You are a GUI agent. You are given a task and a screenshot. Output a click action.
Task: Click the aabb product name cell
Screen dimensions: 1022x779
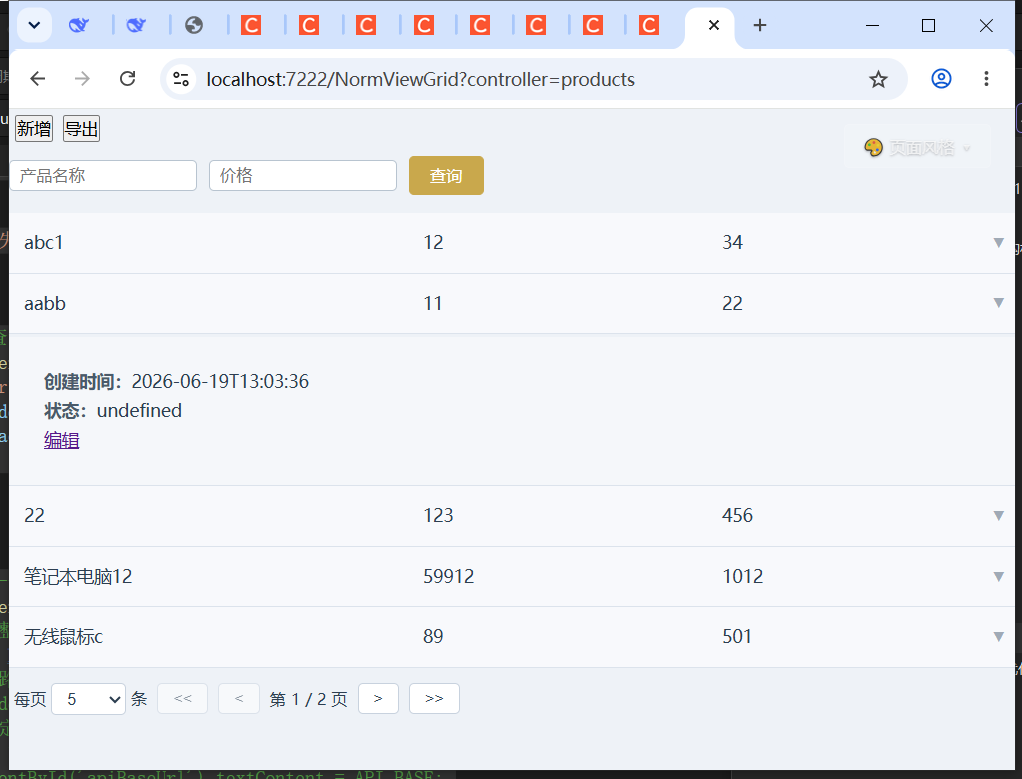(45, 303)
